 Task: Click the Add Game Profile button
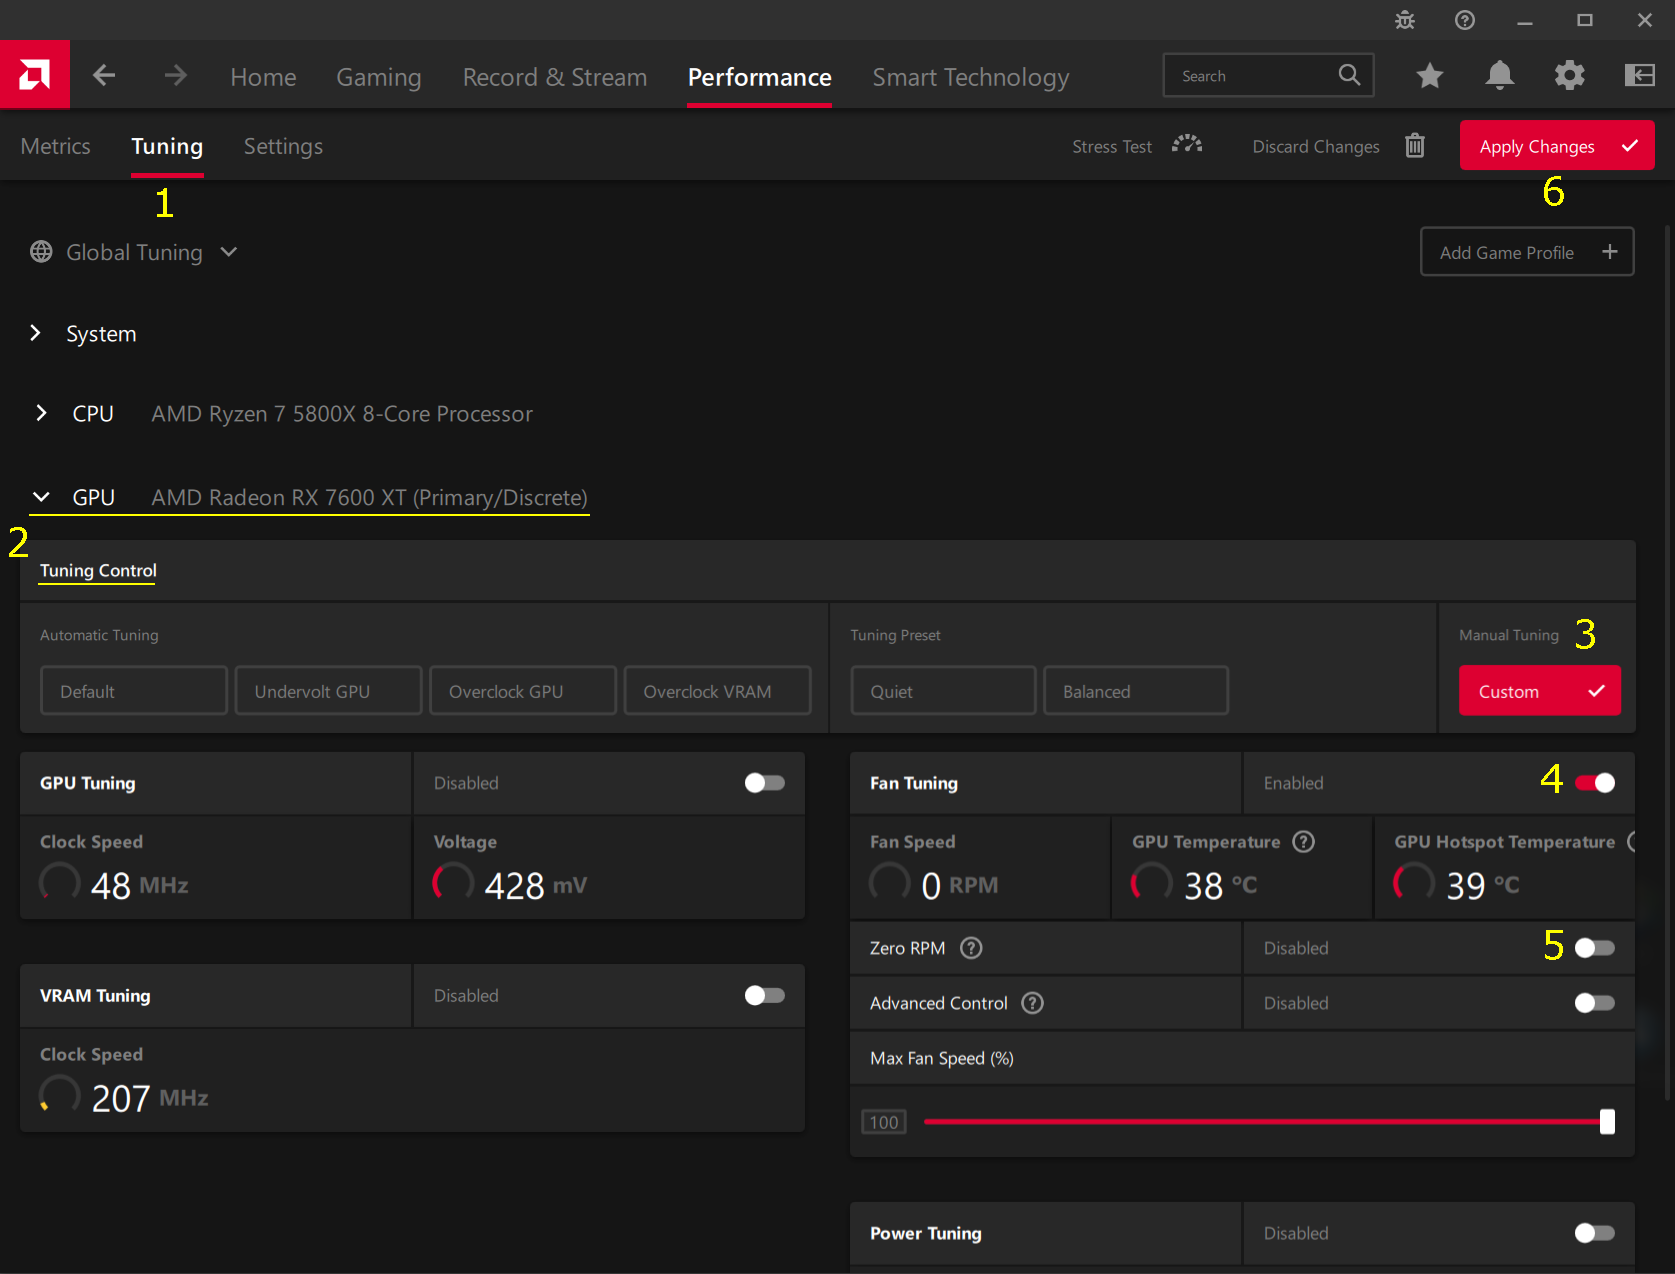coord(1527,252)
